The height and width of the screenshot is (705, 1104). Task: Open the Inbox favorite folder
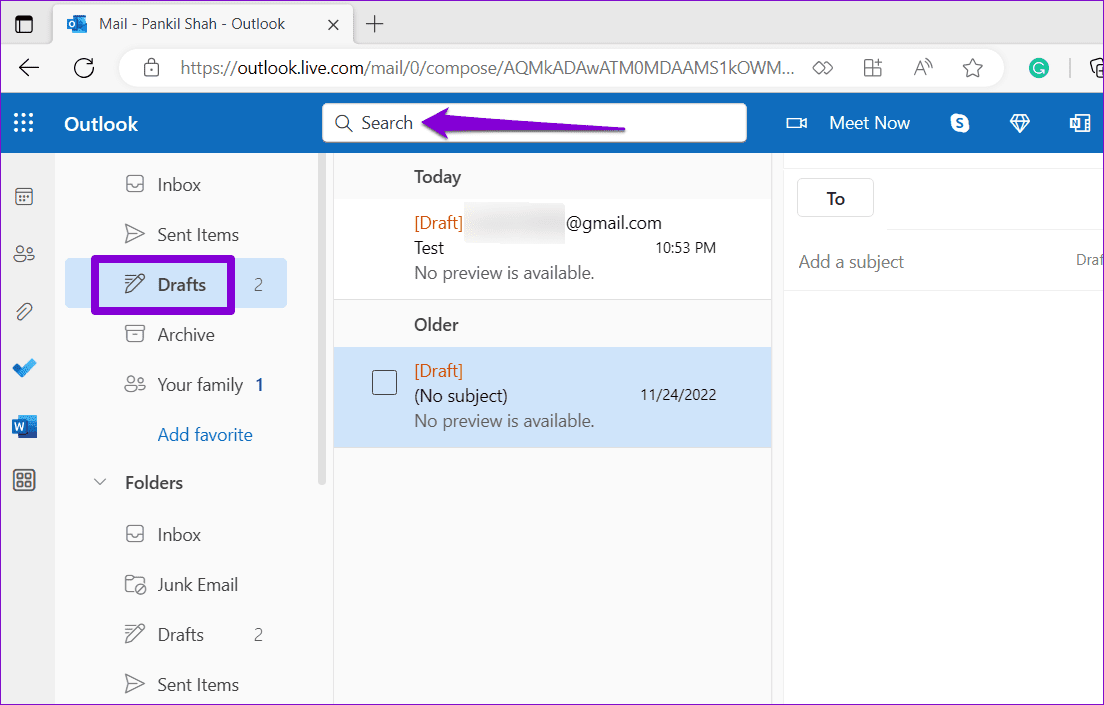click(176, 185)
